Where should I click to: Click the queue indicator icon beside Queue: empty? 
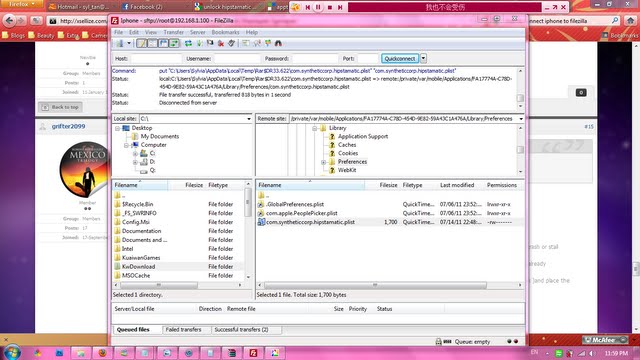[447, 342]
